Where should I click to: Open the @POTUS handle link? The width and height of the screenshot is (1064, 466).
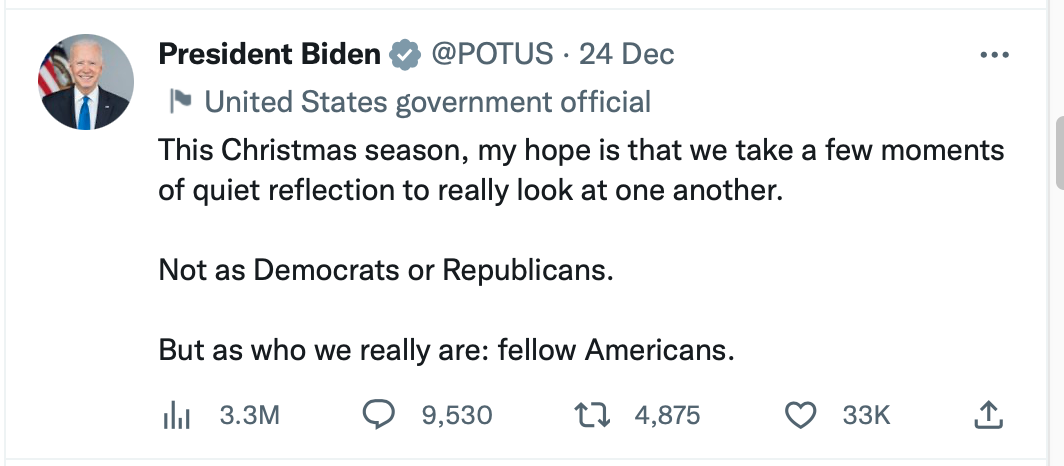click(492, 55)
